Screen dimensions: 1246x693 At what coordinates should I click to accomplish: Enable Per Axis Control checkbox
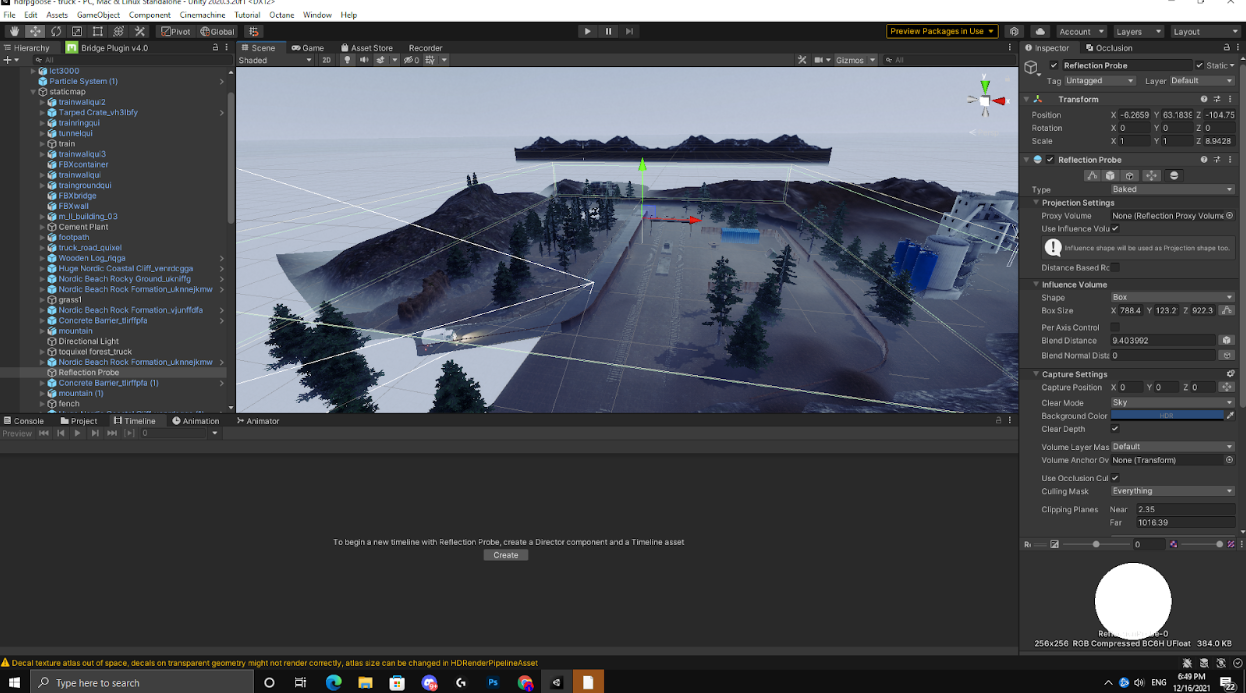point(1115,327)
